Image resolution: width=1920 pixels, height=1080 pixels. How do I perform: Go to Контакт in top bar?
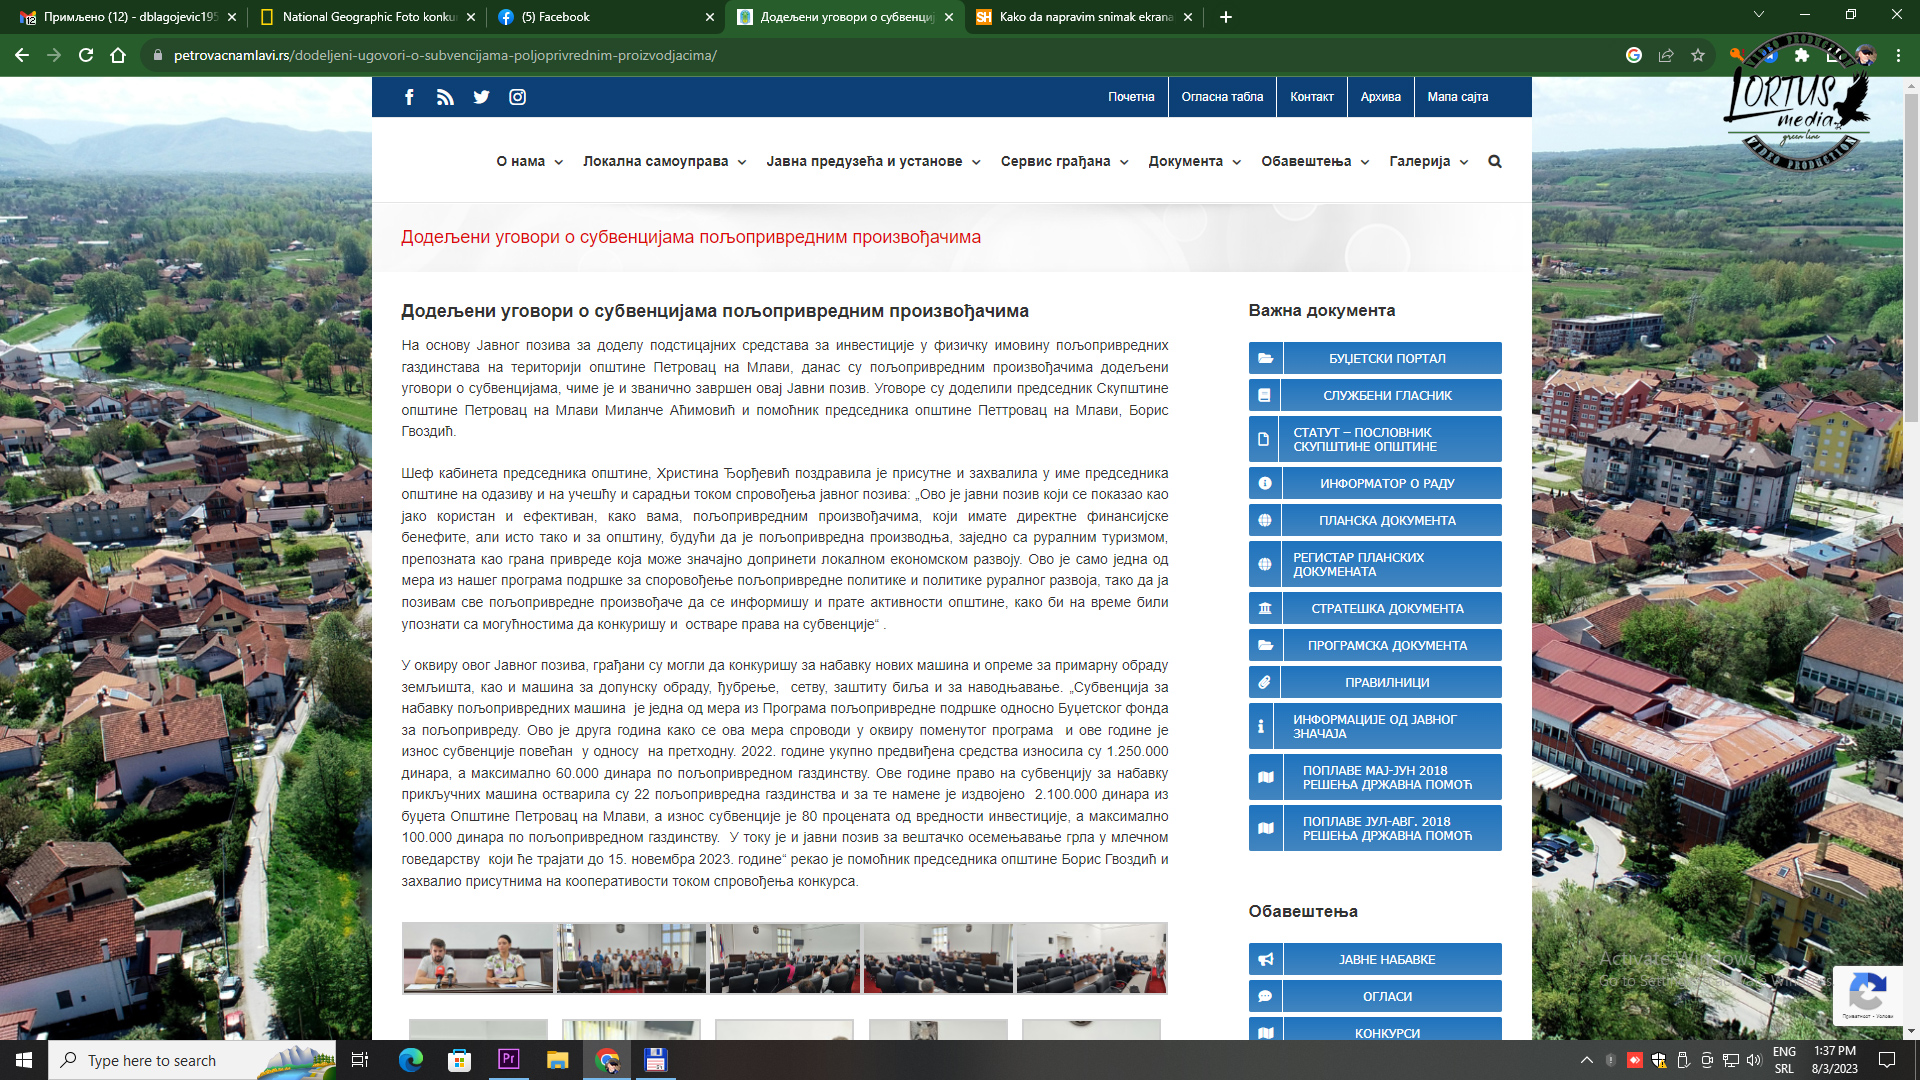coord(1311,97)
